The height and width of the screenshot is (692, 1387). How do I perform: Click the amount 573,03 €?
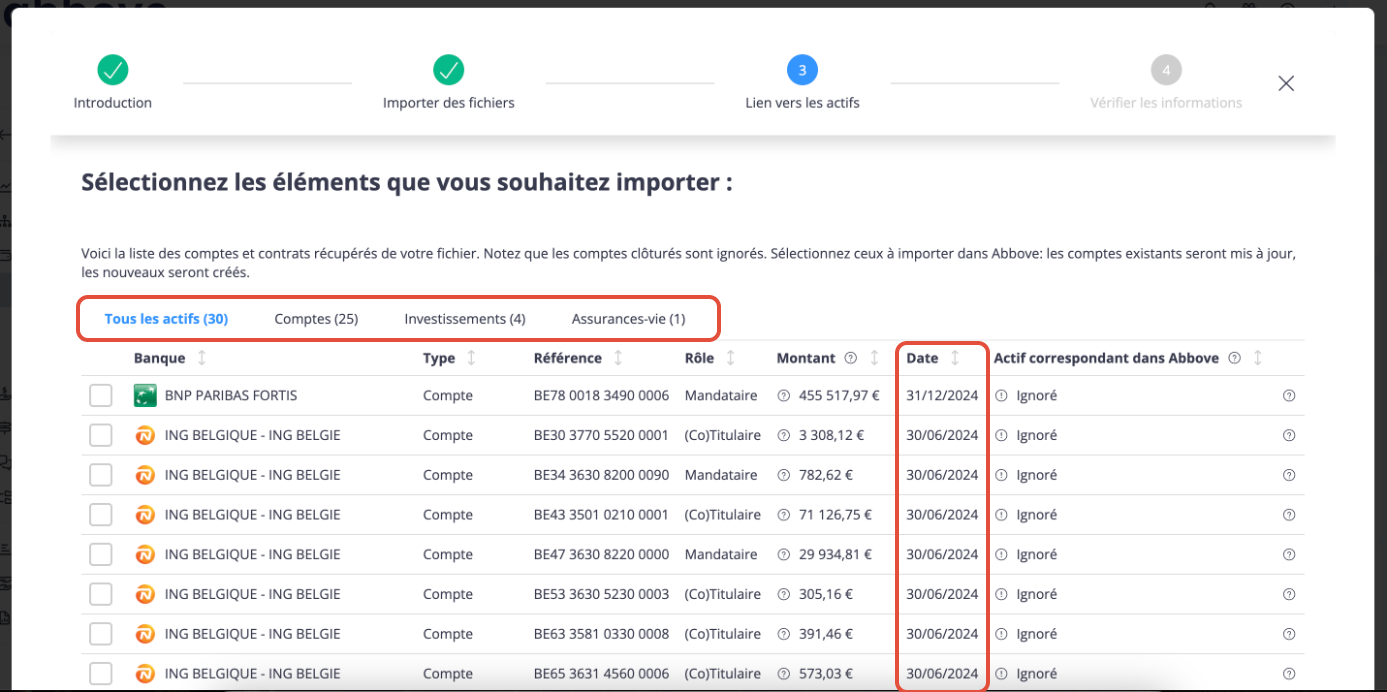coord(826,674)
